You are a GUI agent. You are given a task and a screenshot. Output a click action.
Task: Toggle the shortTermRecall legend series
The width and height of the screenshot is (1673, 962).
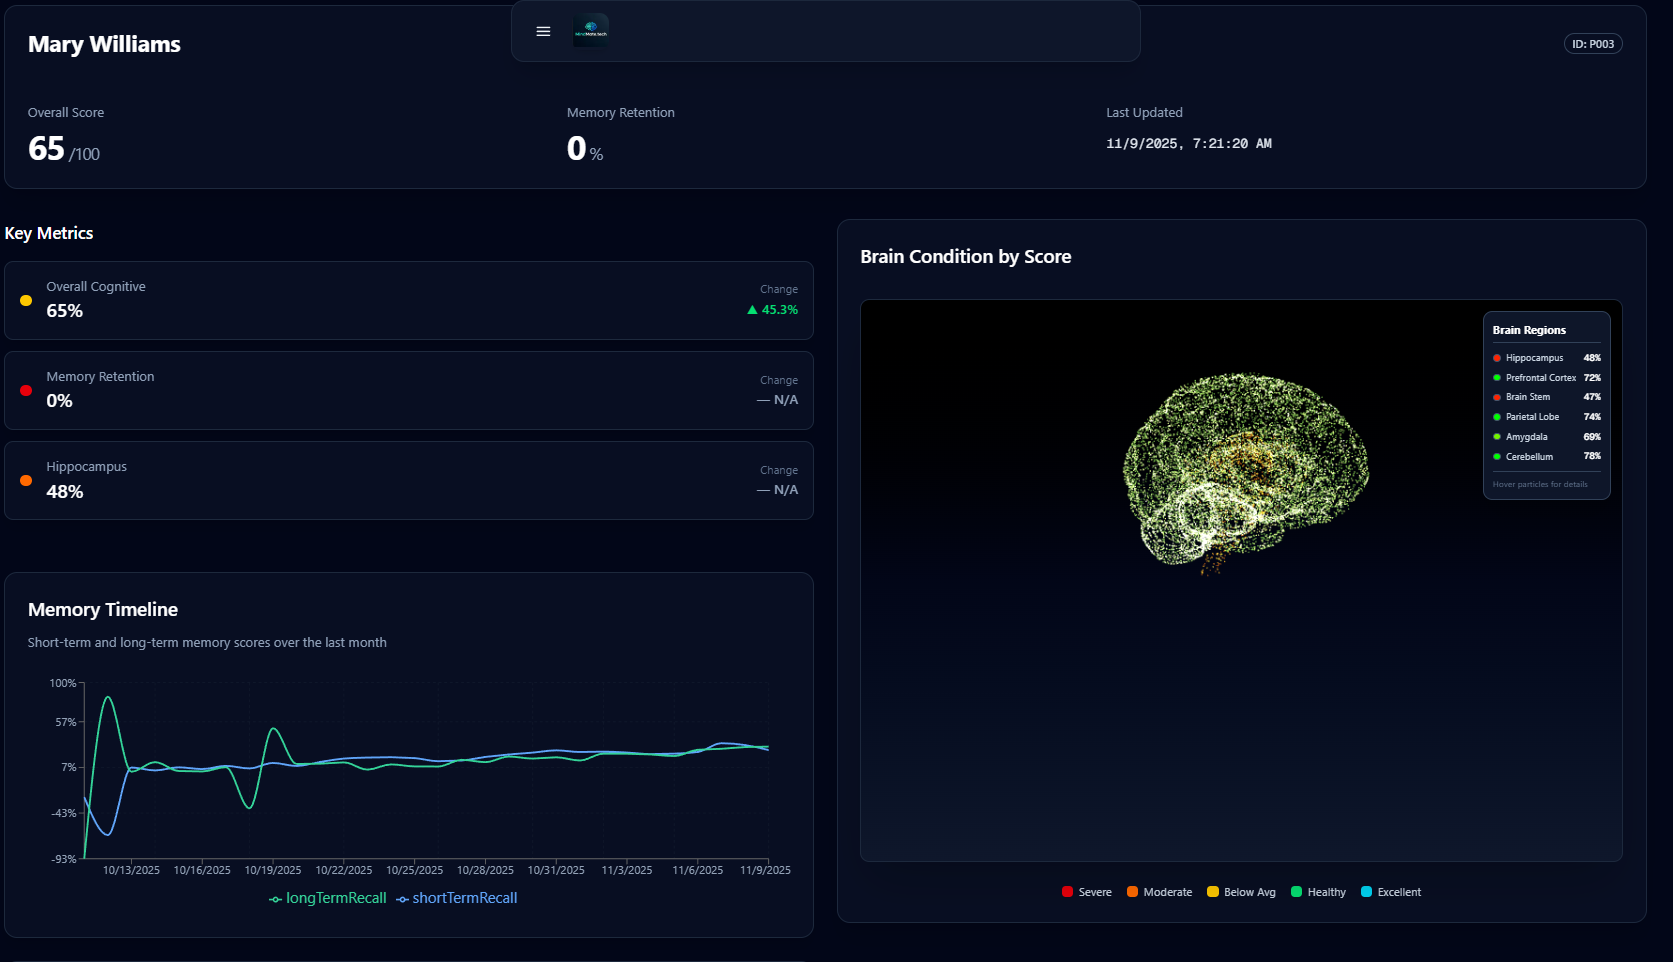point(457,898)
